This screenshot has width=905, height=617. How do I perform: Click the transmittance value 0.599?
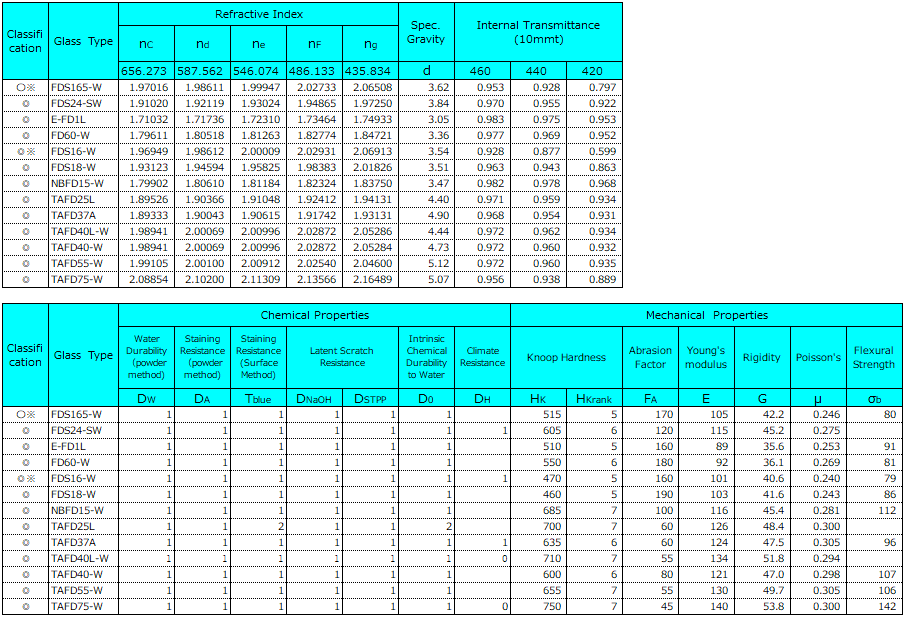click(x=603, y=151)
